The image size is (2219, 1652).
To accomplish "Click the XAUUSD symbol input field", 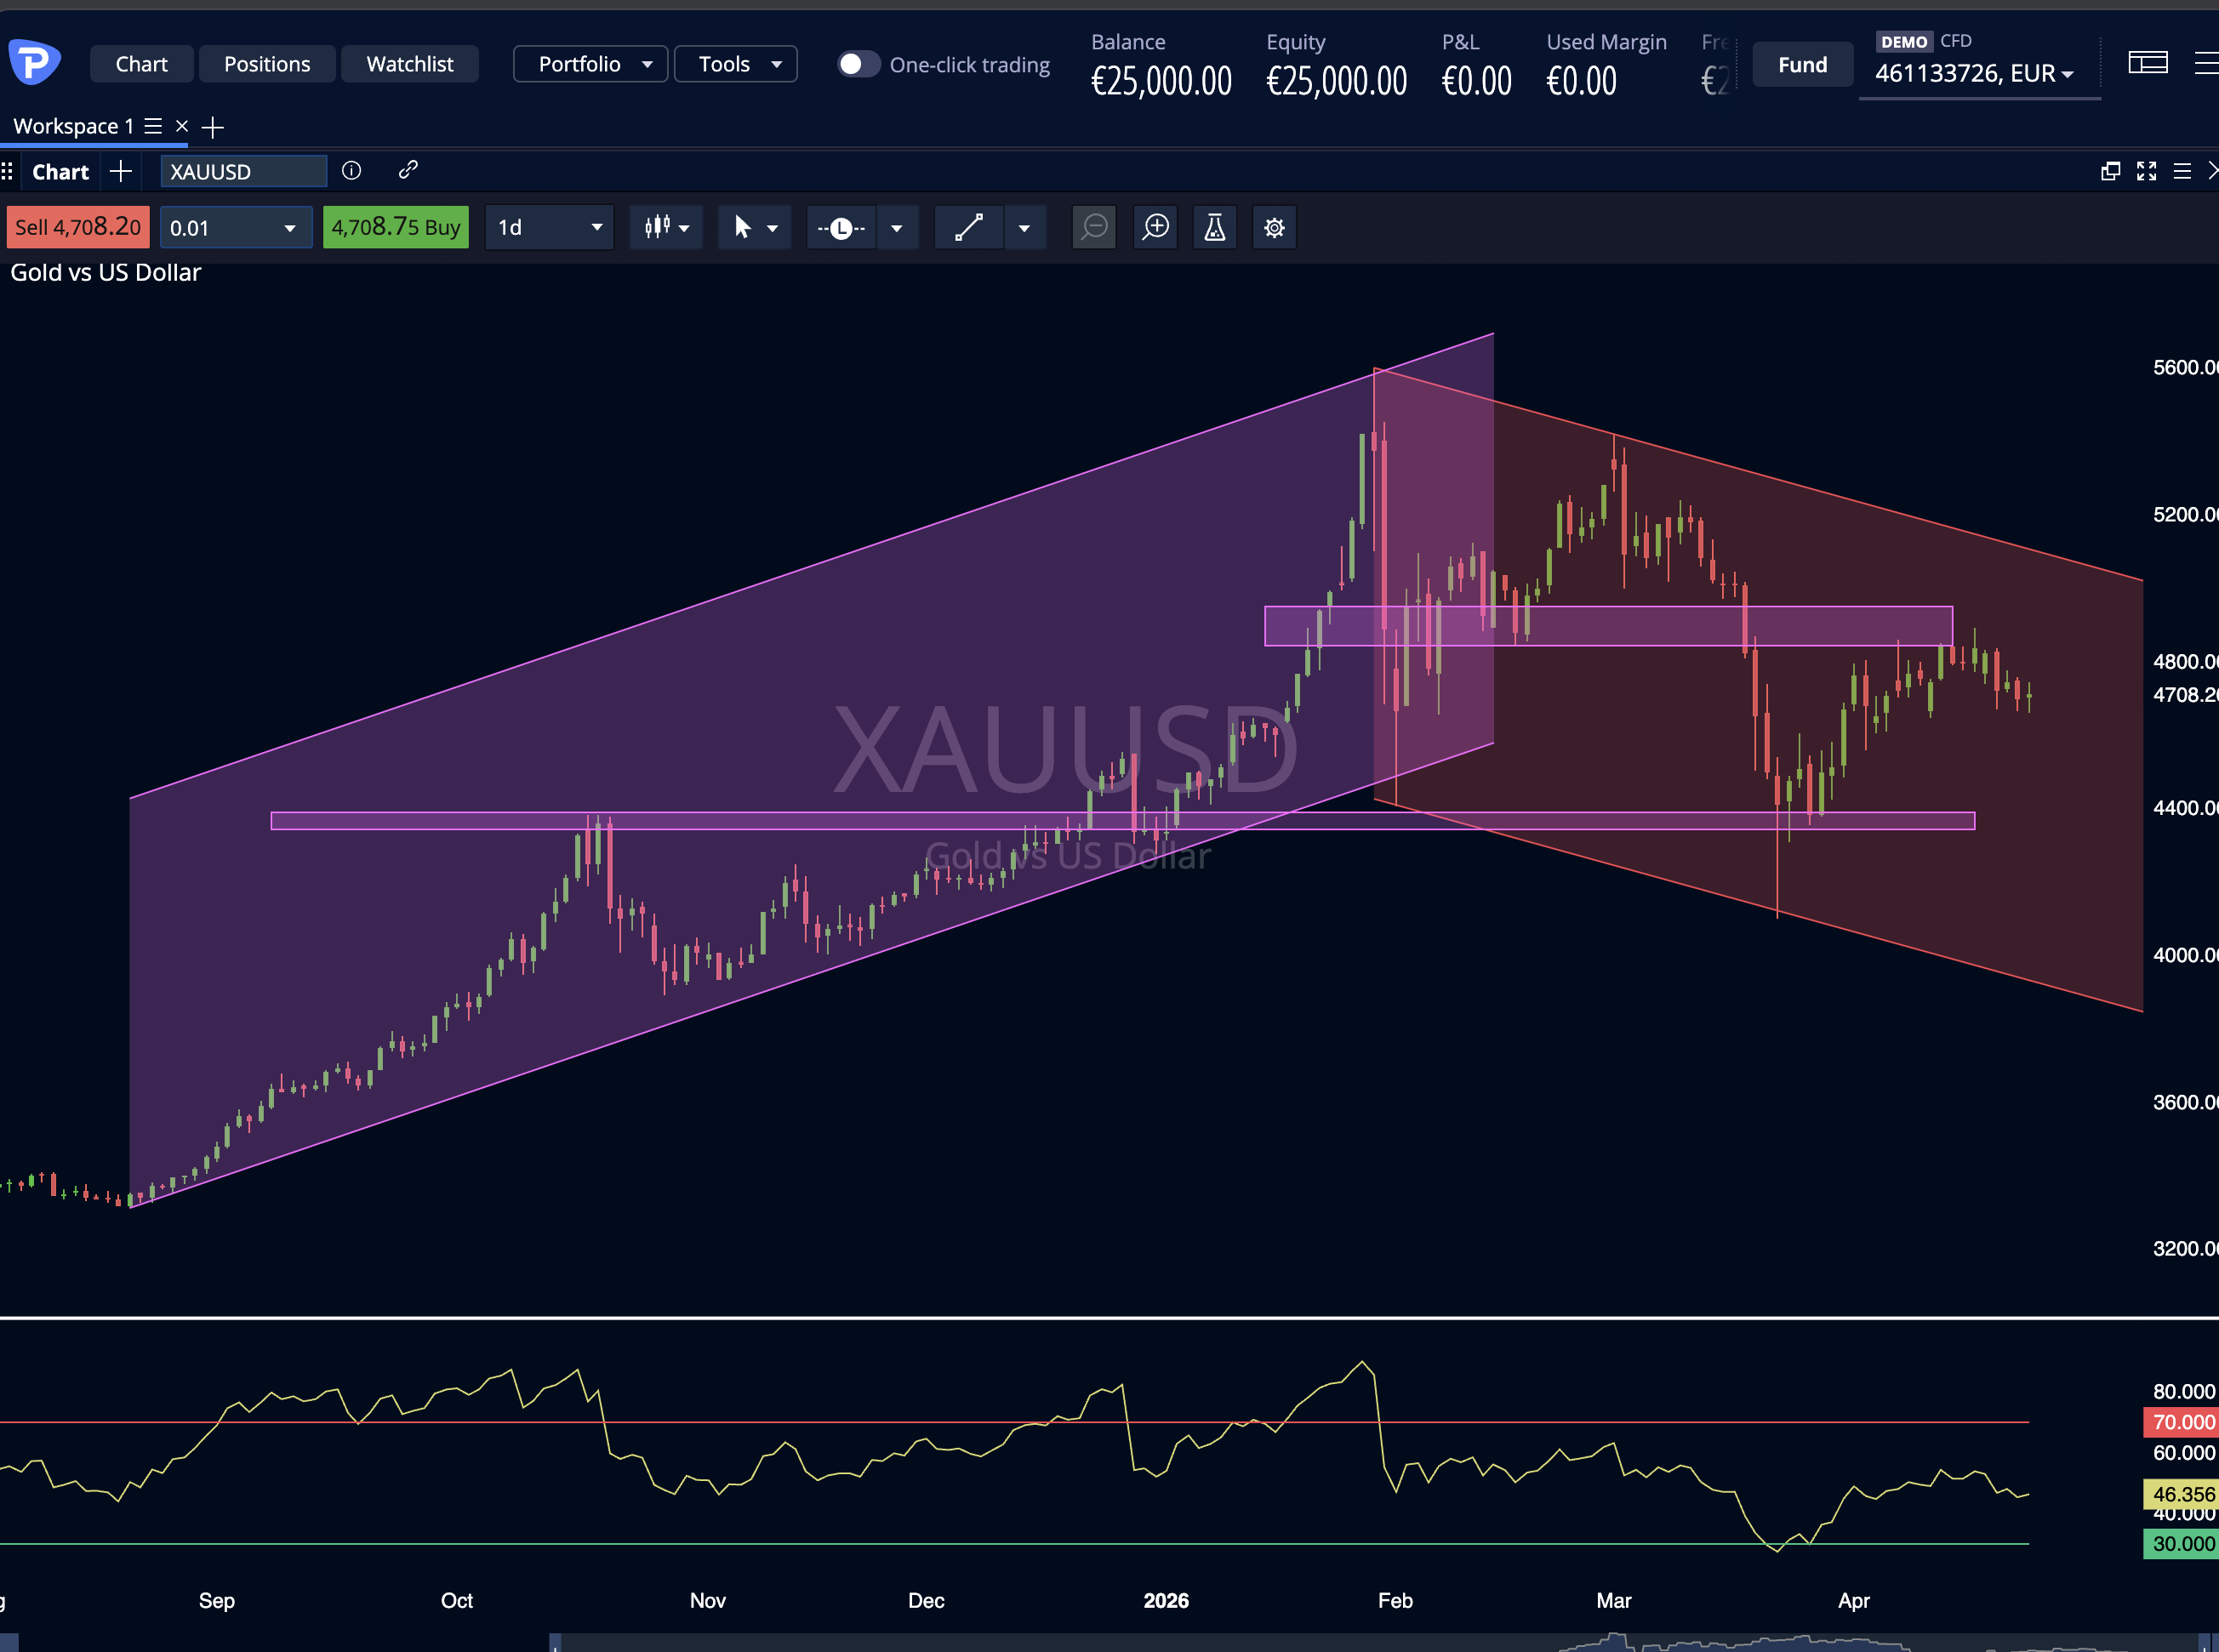I will click(x=243, y=171).
